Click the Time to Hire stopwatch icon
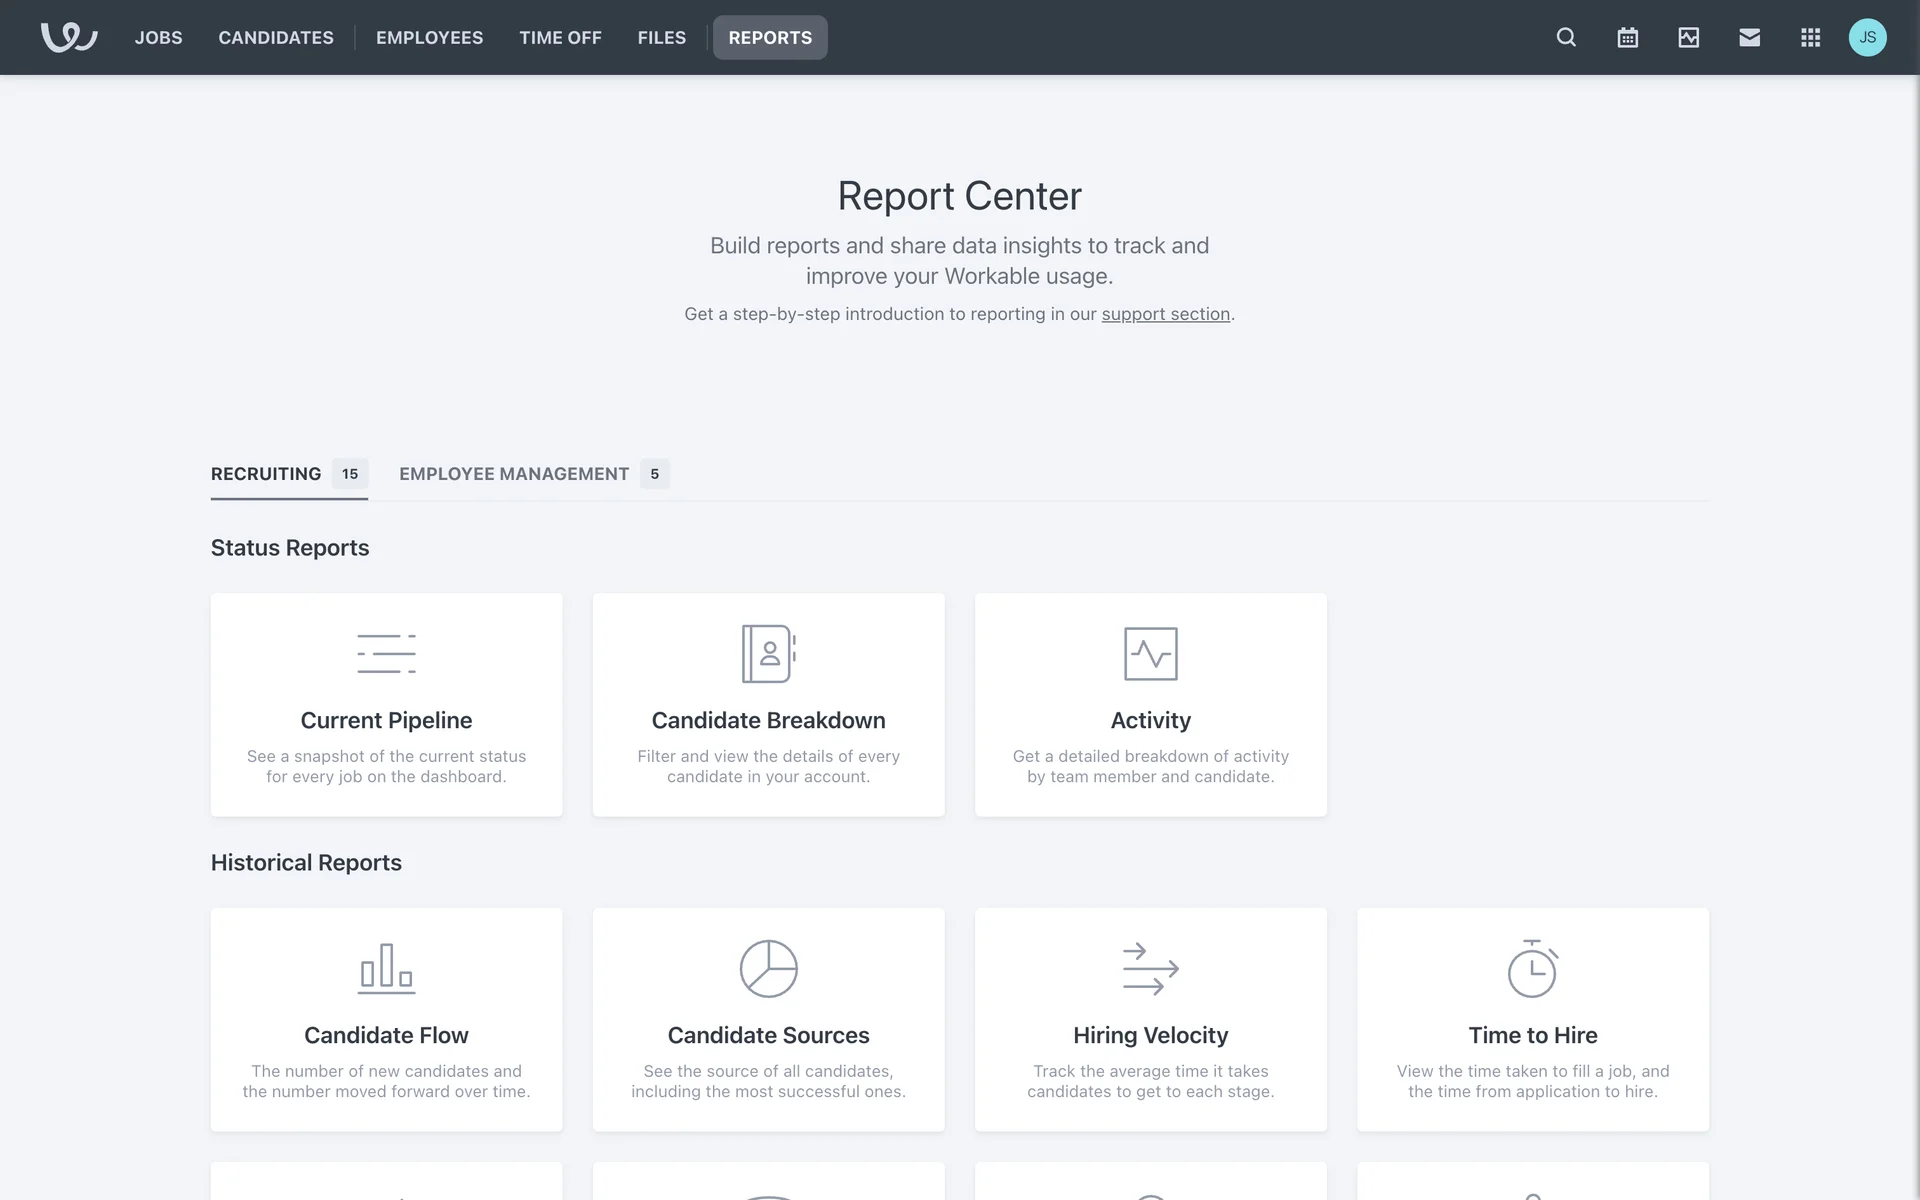 click(x=1532, y=968)
